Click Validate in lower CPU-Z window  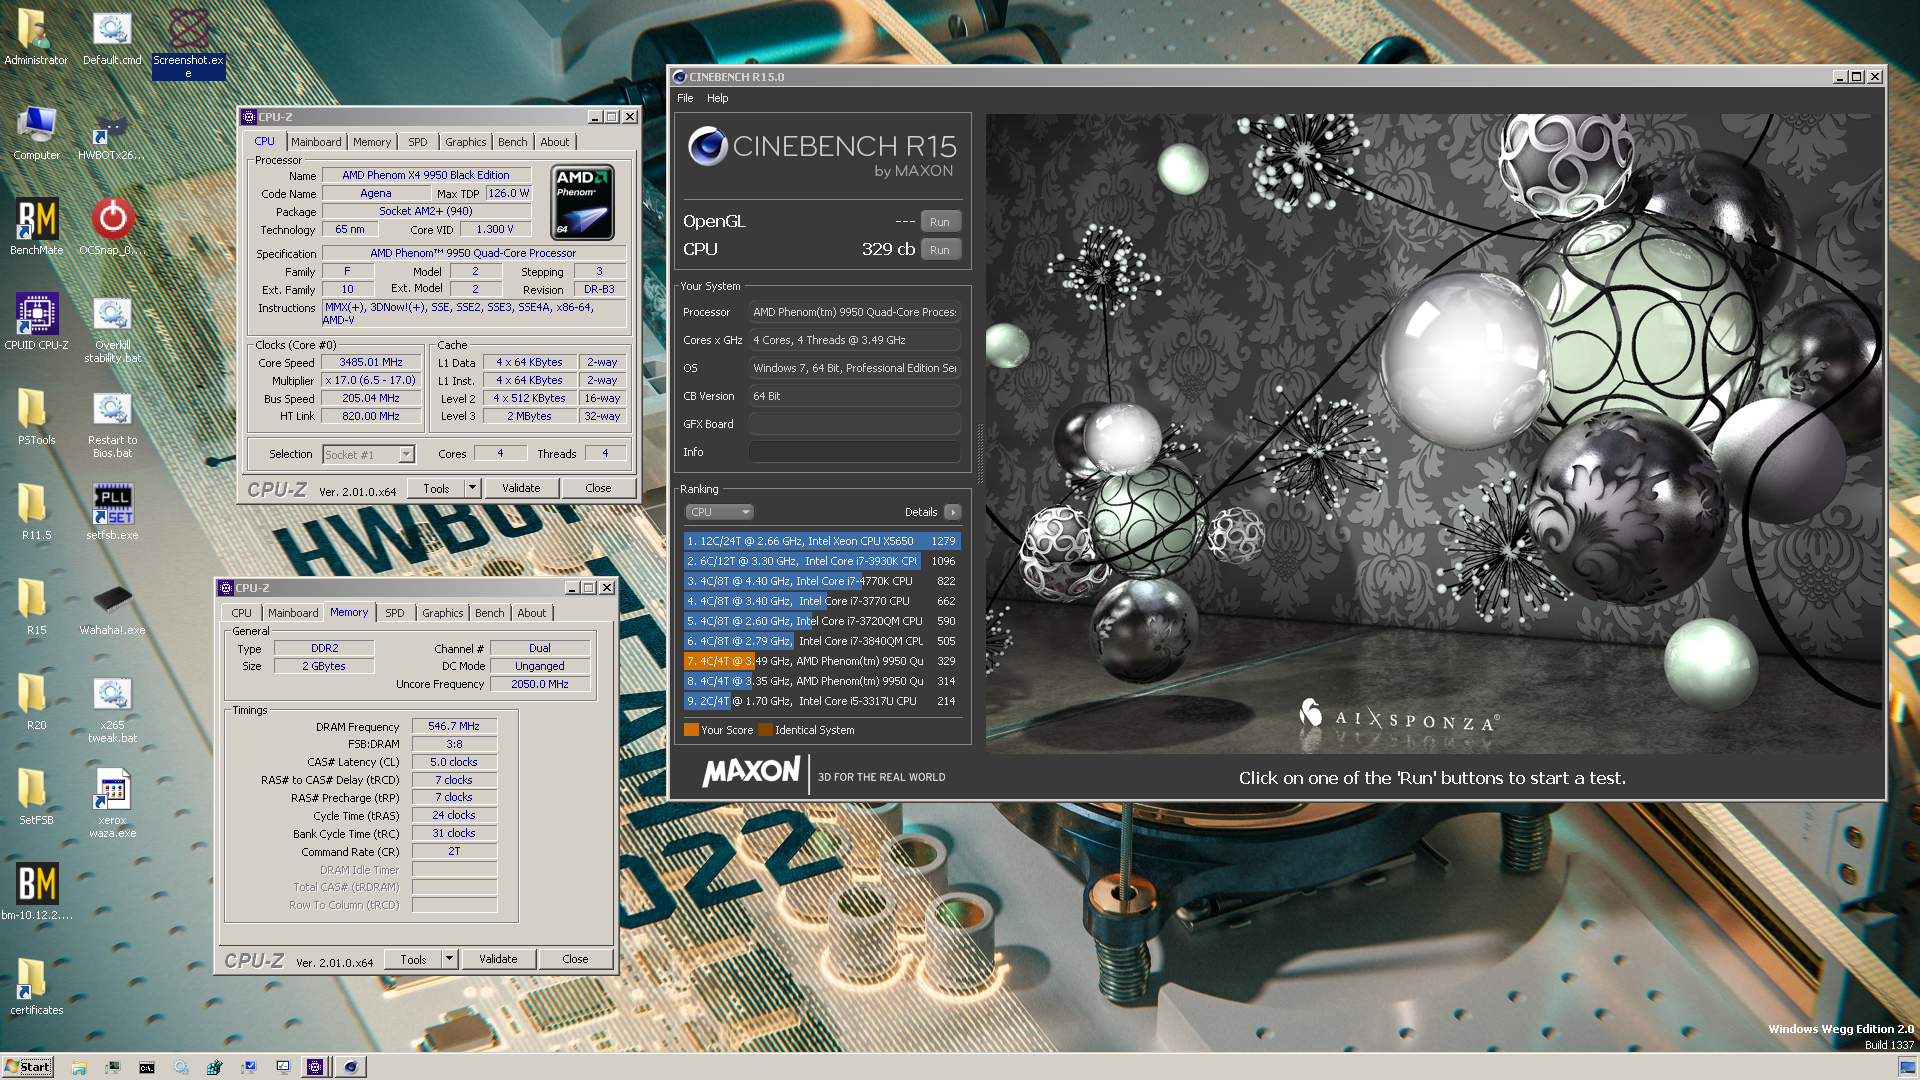tap(498, 960)
